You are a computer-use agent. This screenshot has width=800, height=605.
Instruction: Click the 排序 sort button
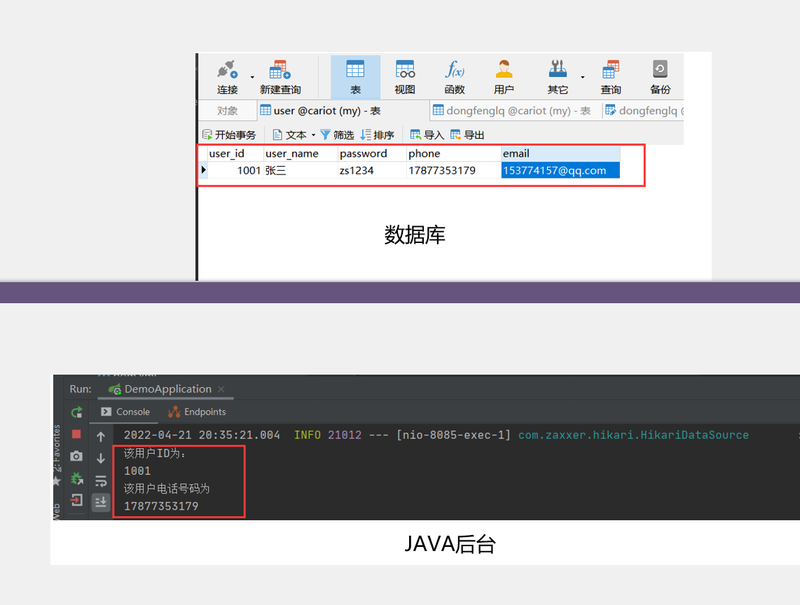[x=378, y=135]
